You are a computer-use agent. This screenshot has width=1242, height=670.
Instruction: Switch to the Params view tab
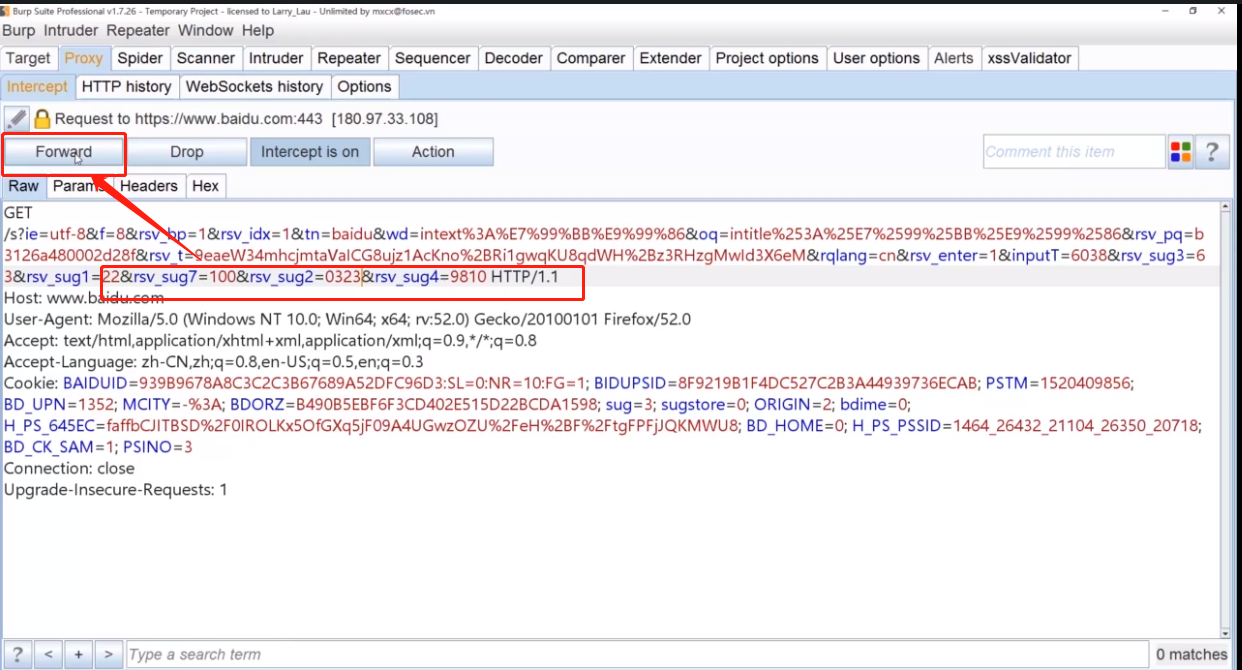pos(79,186)
